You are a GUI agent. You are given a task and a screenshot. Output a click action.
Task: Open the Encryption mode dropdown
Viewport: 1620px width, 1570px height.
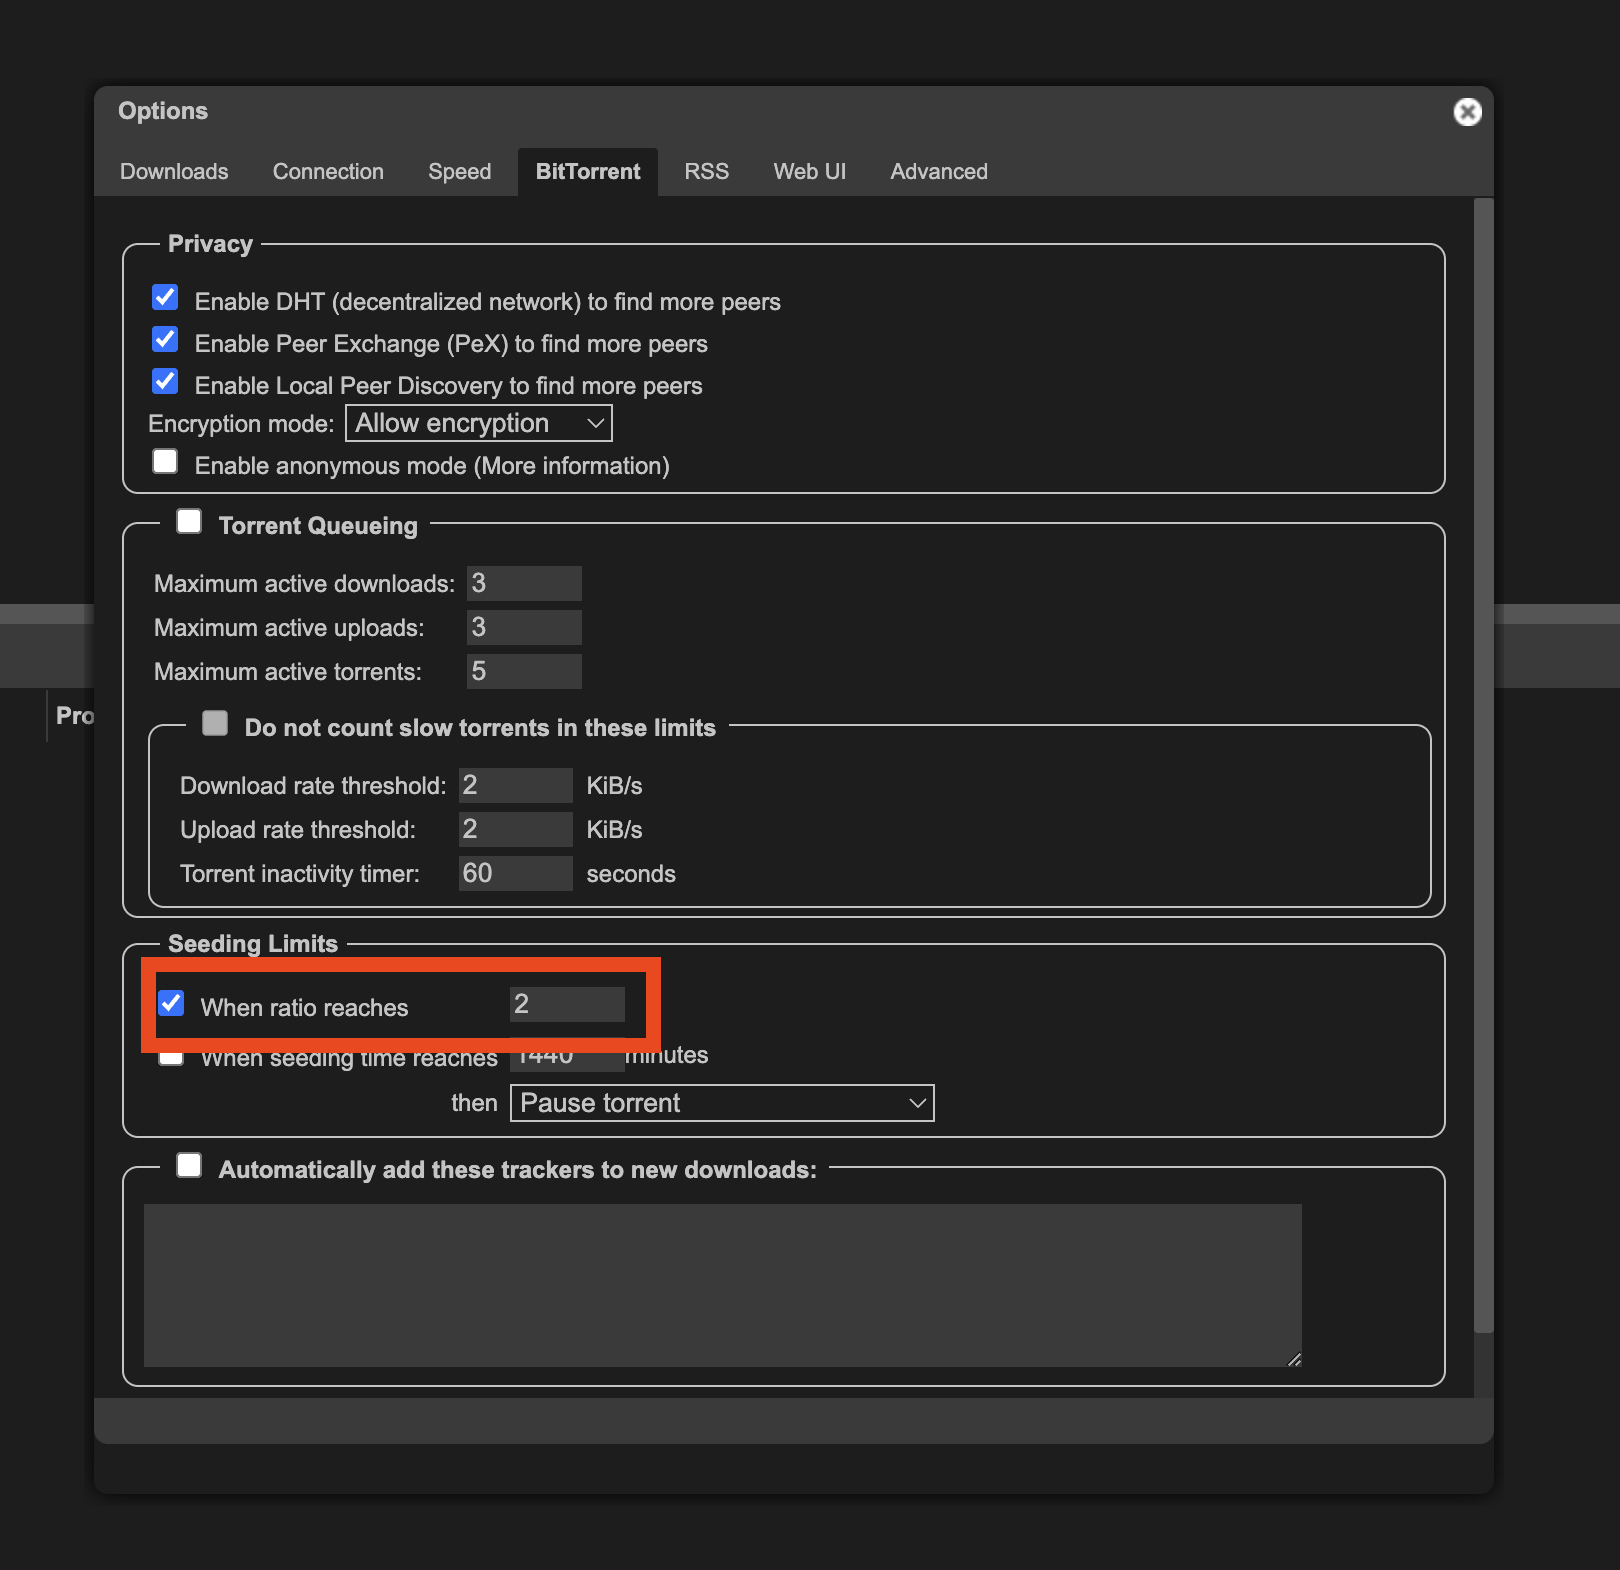click(478, 423)
